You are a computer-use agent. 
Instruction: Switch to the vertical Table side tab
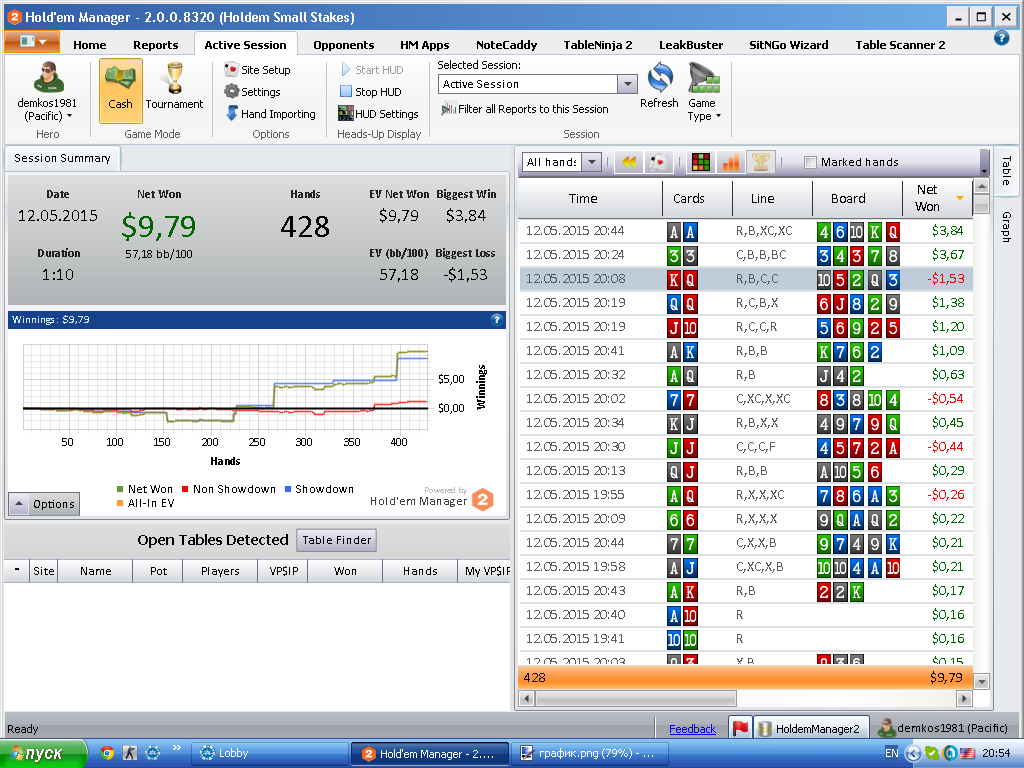pos(1006,171)
